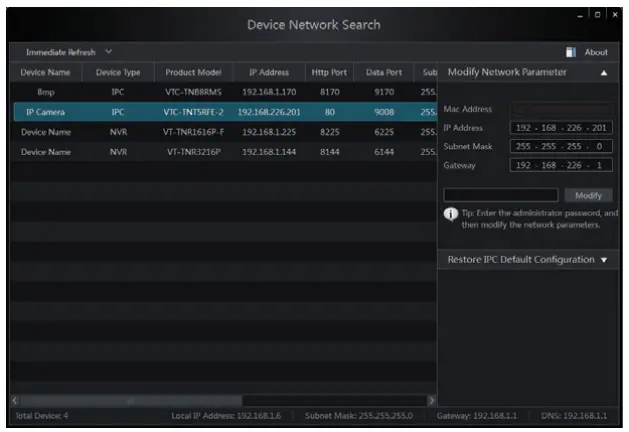Image resolution: width=629 pixels, height=432 pixels.
Task: Click IP cell 192.168.1.144
Action: click(269, 152)
